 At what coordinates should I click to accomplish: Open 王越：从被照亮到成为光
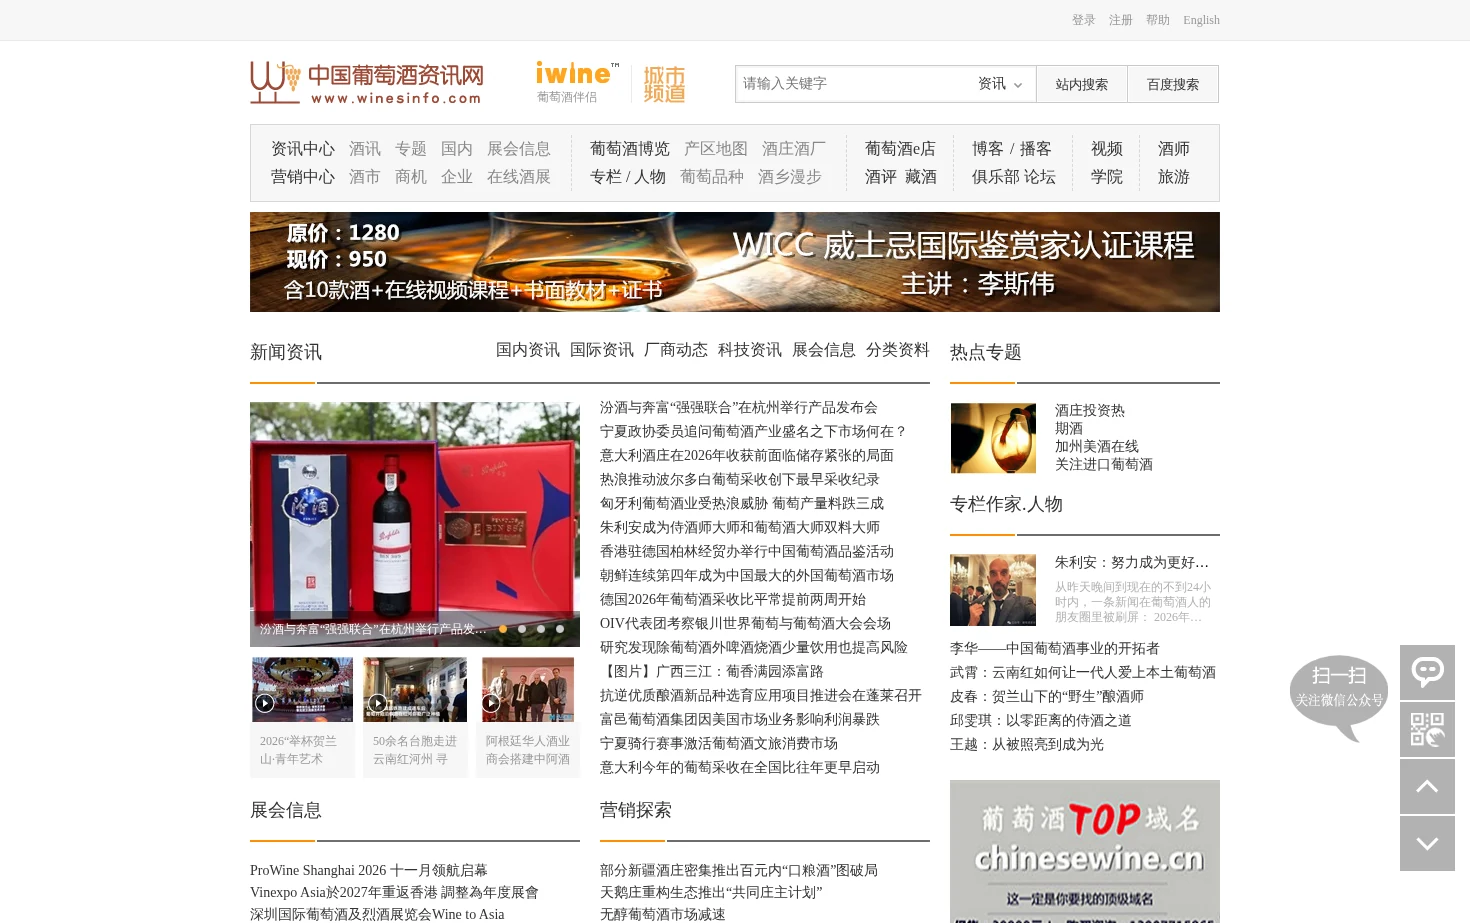click(x=1027, y=745)
